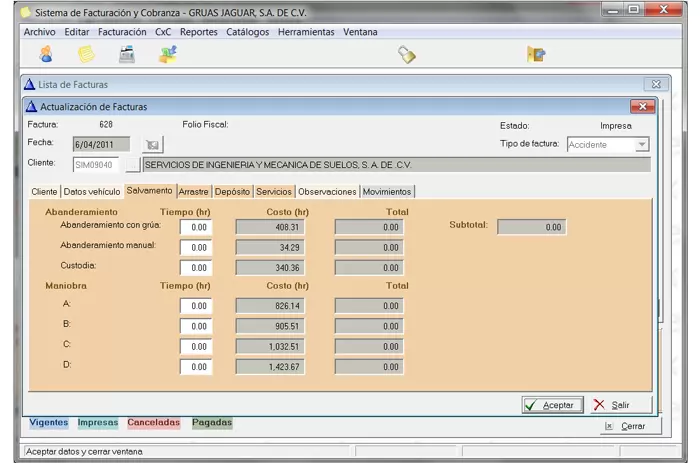Click Abanderamiento con grúa time field
Viewport: 700px width, 463px height.
196,227
